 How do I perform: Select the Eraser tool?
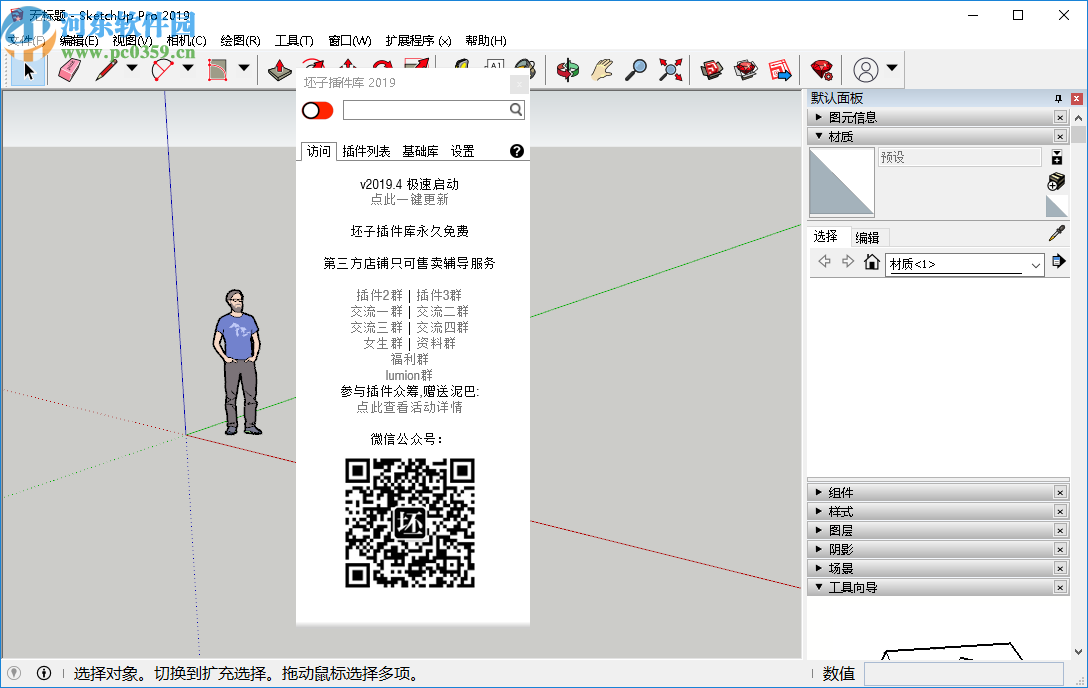tap(68, 69)
